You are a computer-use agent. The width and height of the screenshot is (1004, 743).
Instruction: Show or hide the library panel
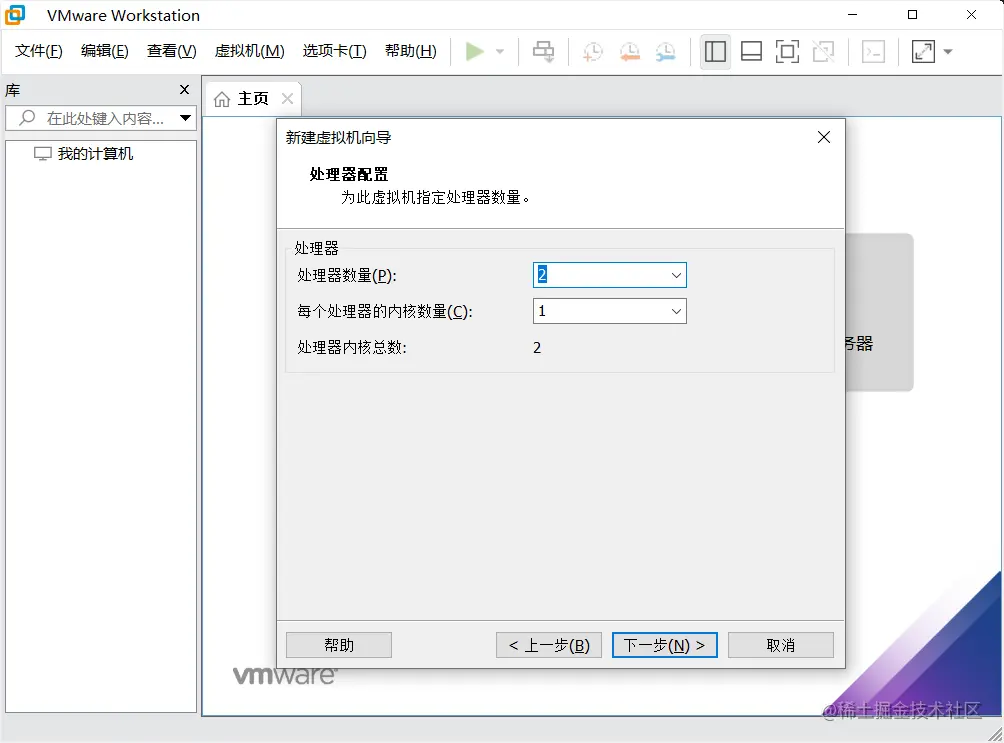tap(715, 51)
